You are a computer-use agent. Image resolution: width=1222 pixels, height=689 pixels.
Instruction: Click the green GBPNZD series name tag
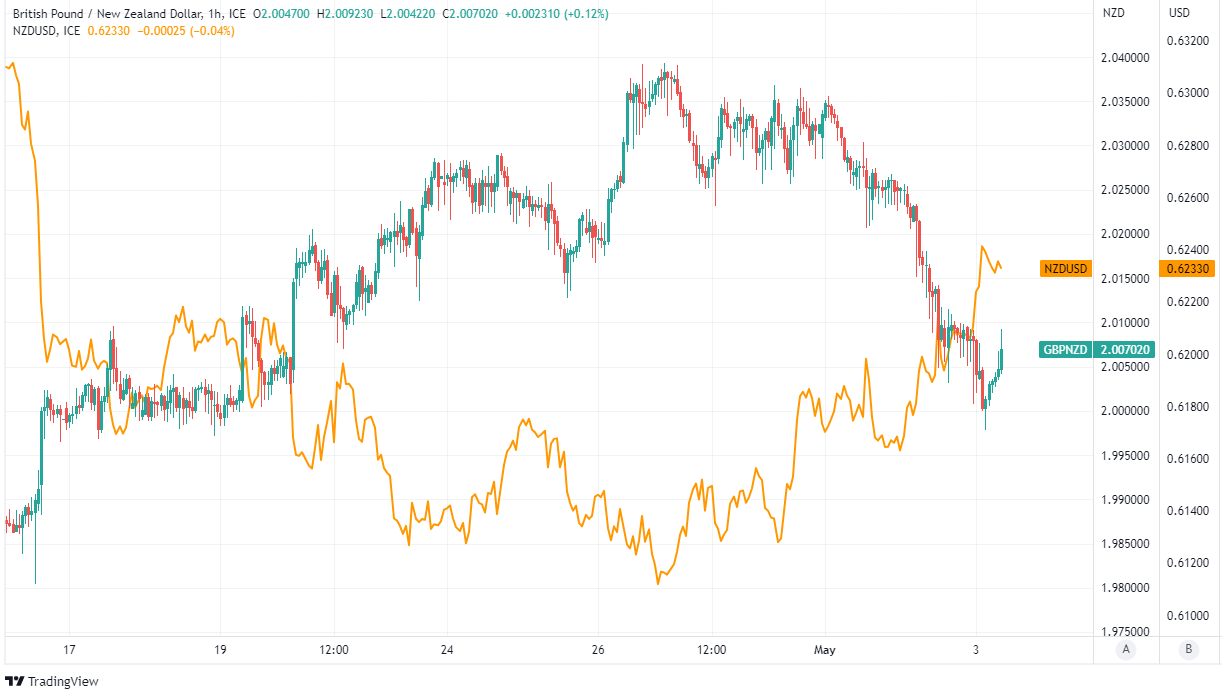tap(1066, 350)
